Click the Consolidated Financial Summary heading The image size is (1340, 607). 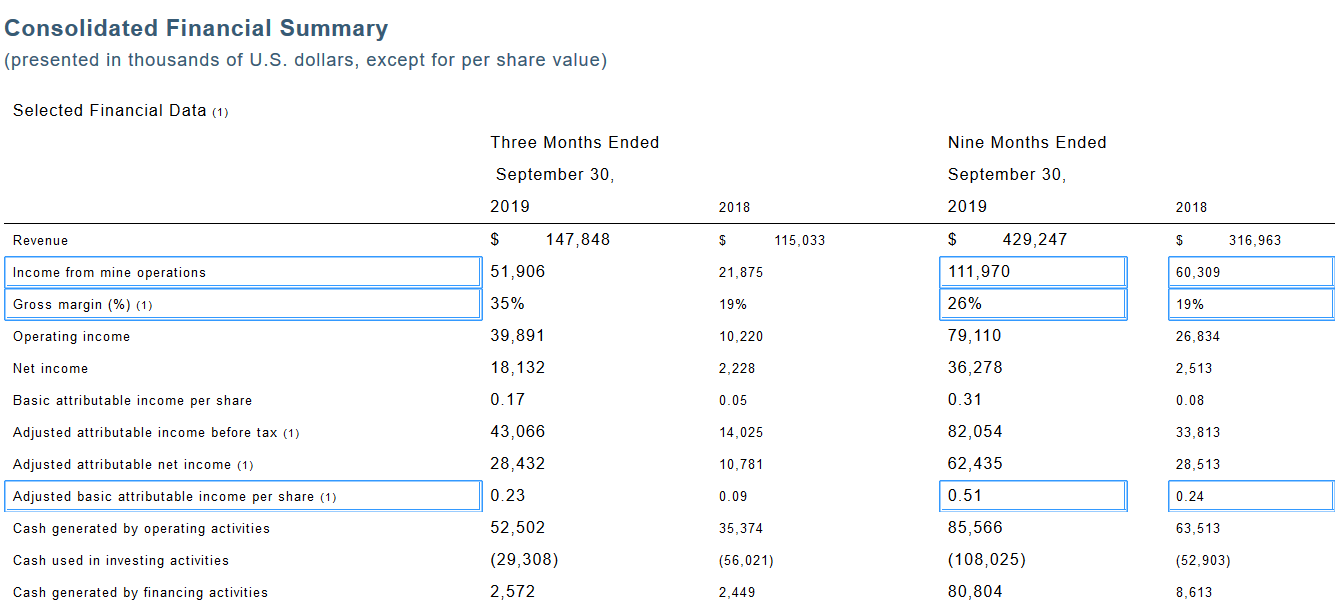(196, 29)
